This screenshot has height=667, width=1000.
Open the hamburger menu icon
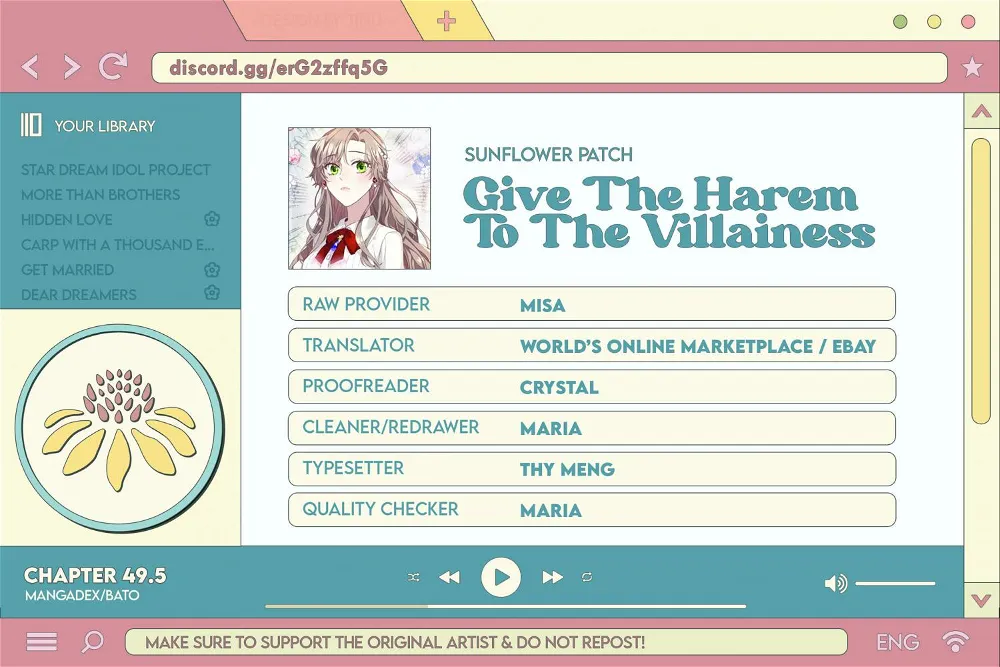[41, 641]
